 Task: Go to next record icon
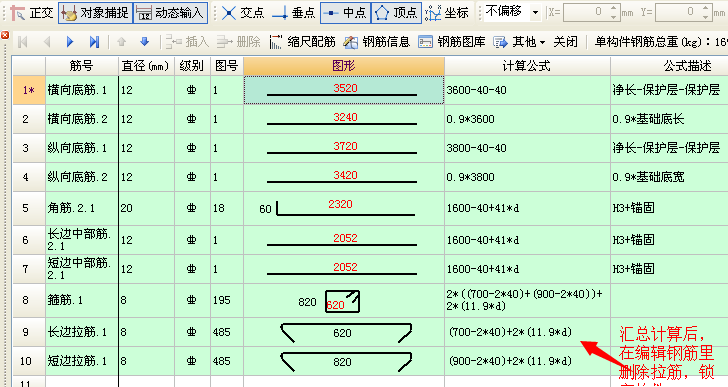[x=70, y=42]
